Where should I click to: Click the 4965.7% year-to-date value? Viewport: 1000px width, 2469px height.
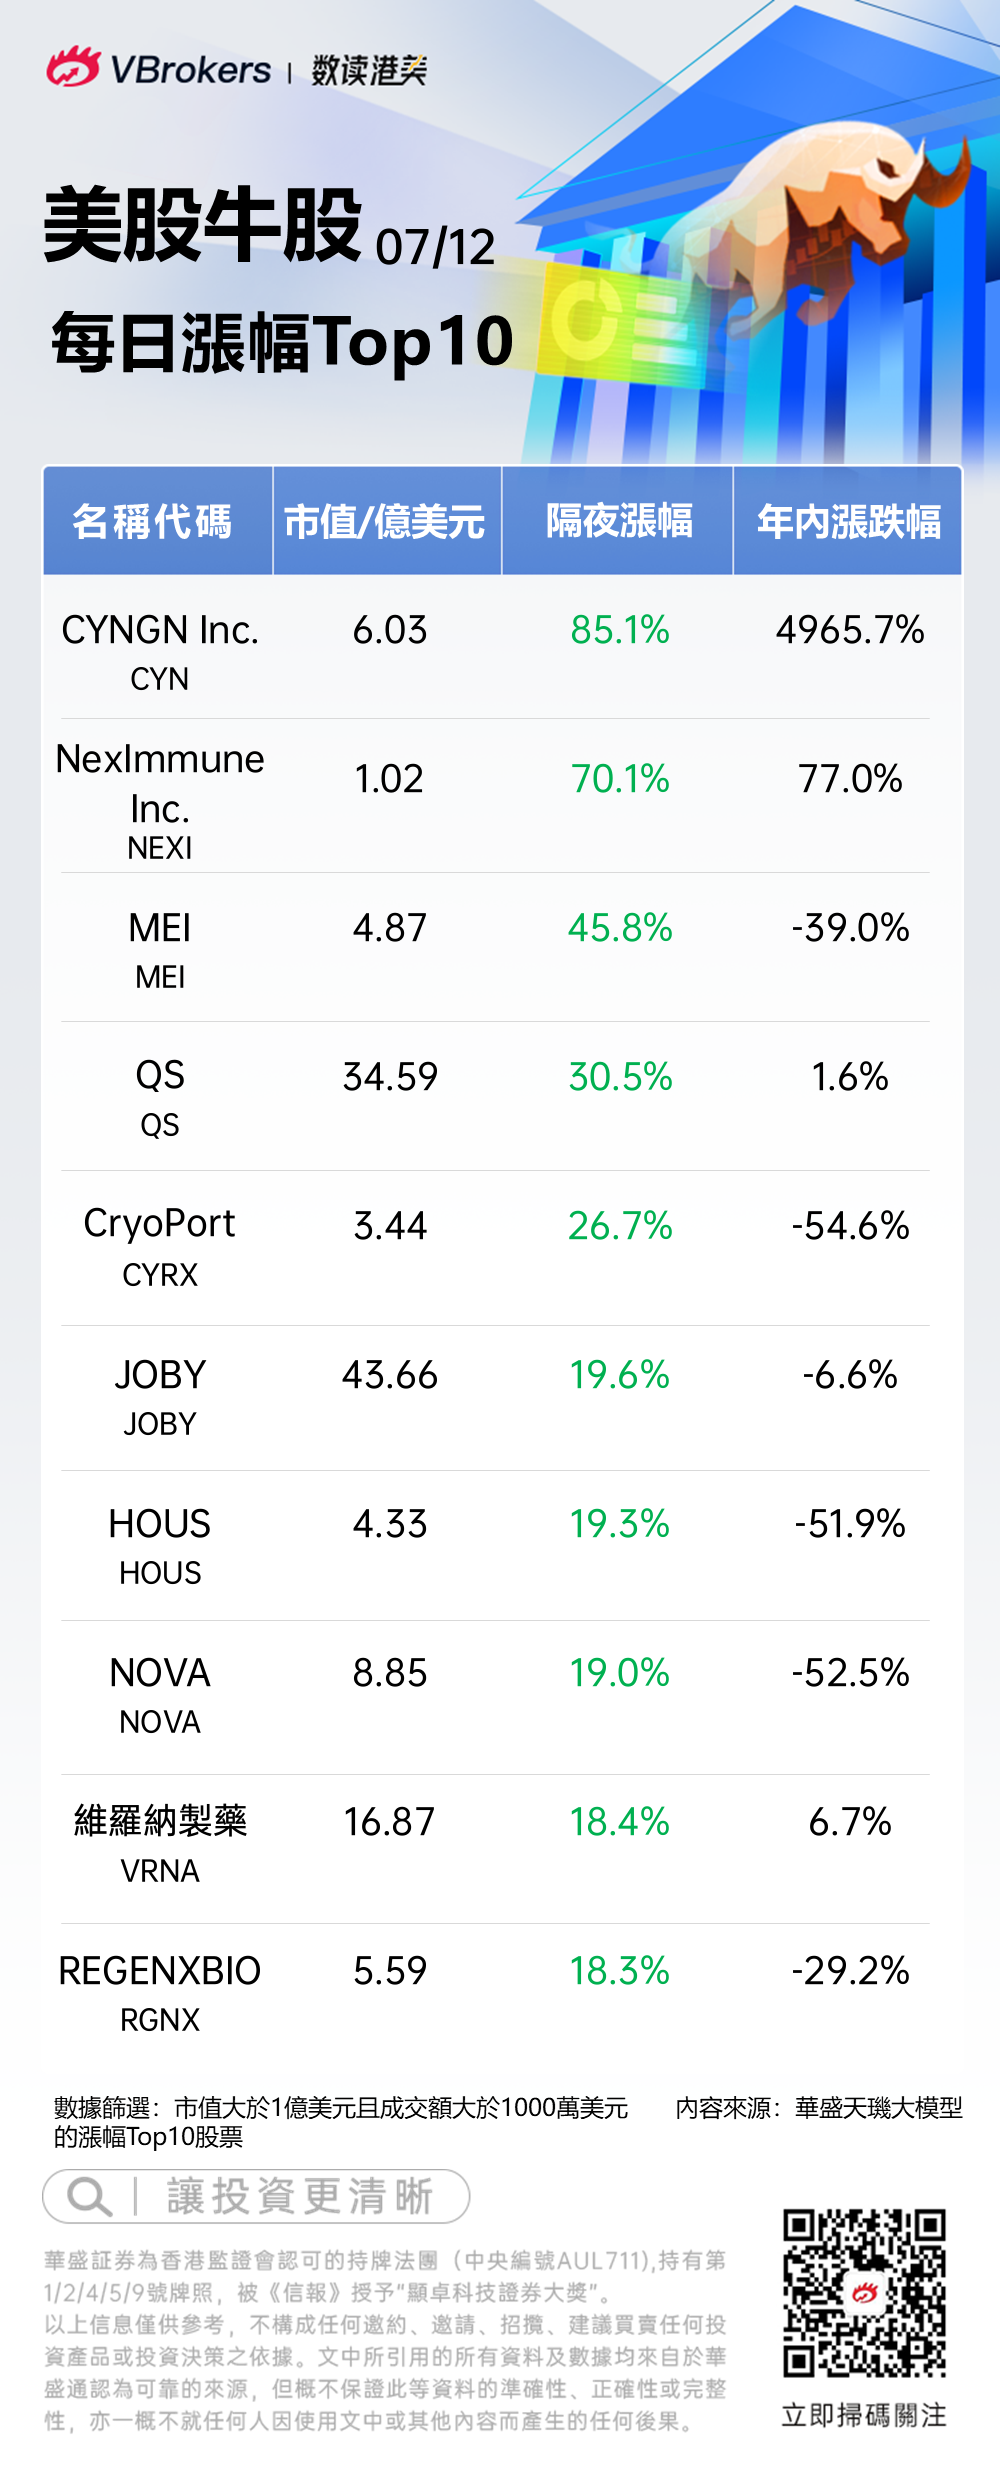coord(850,631)
